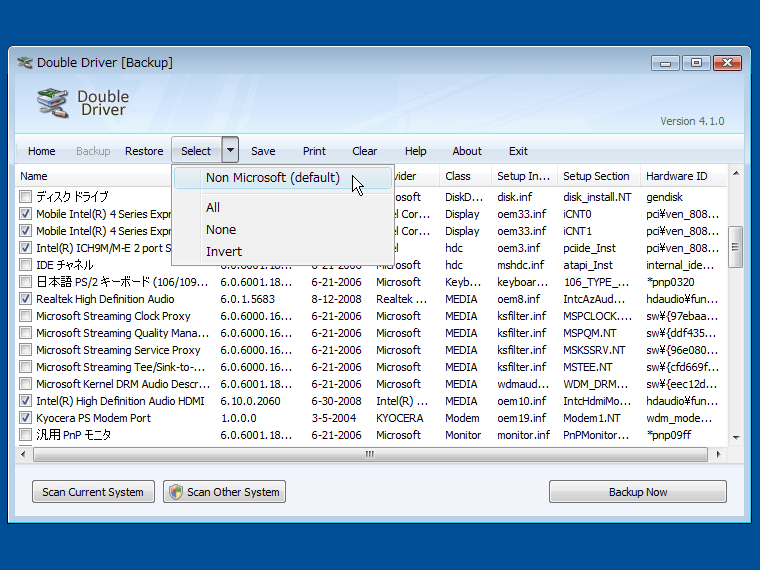Viewport: 760px width, 570px height.
Task: Check Microsoft Streaming Quality Manager checkbox
Action: 25,333
